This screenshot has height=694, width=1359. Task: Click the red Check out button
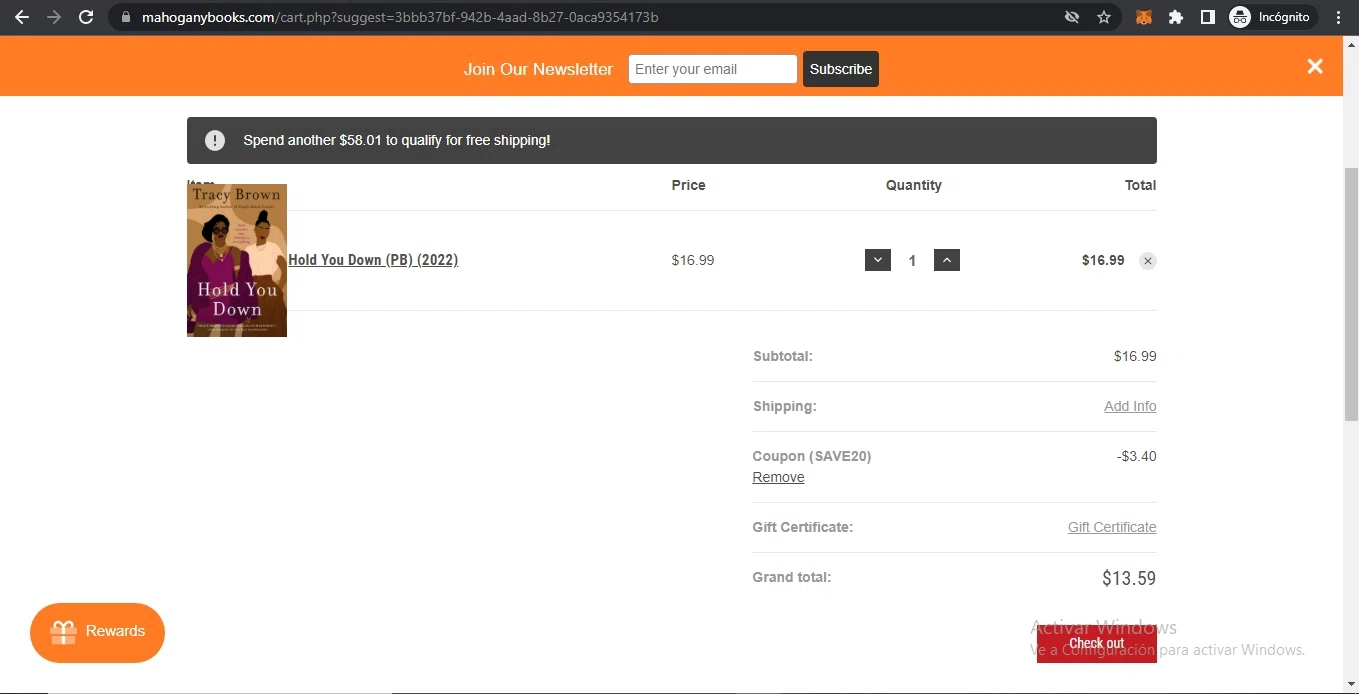coord(1097,643)
